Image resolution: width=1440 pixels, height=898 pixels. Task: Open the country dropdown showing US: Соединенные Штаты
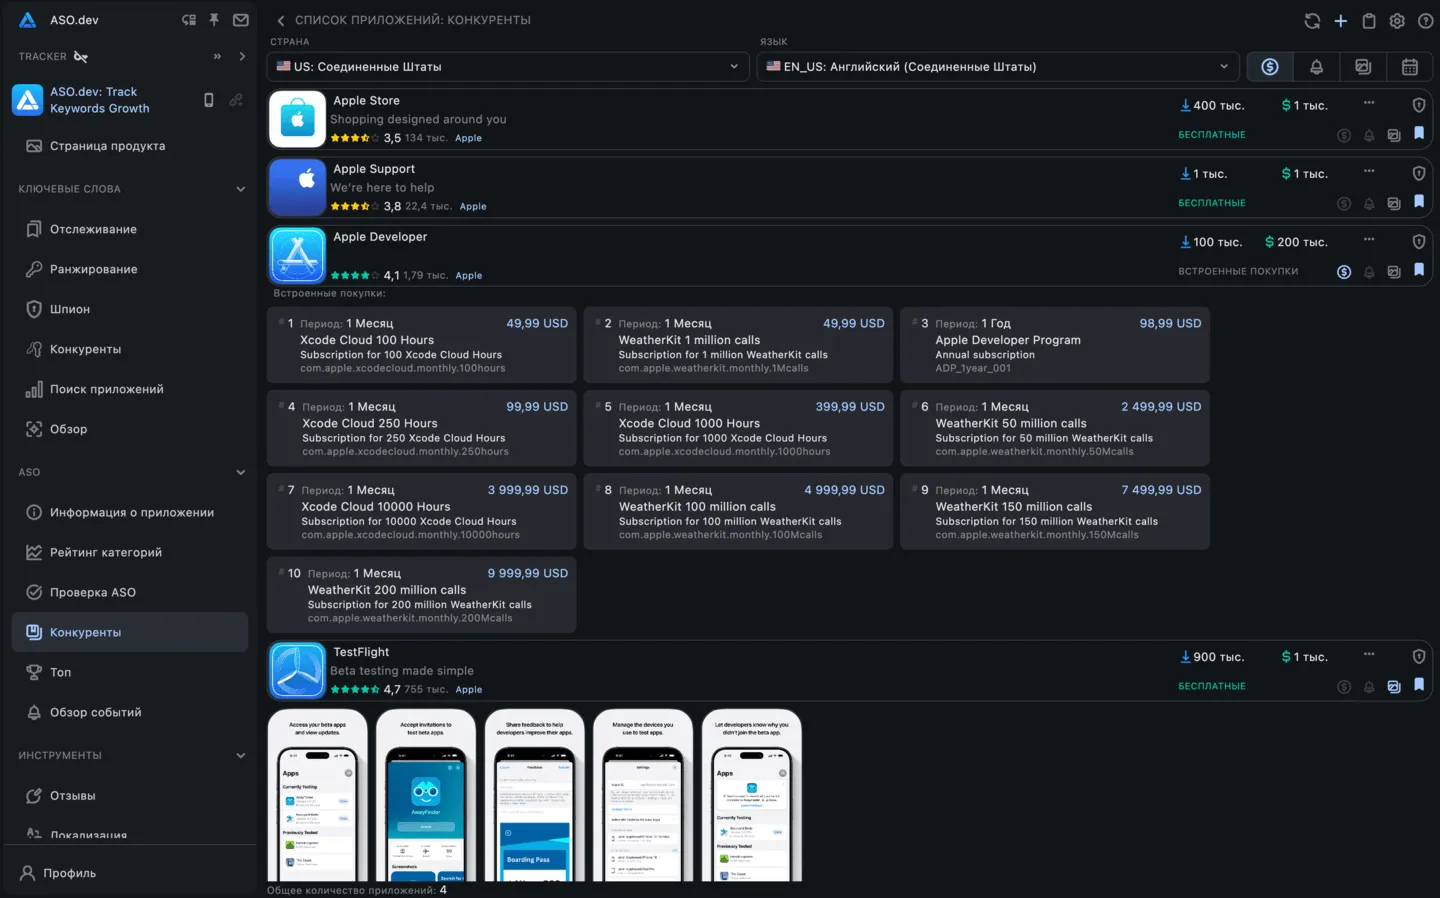coord(508,67)
